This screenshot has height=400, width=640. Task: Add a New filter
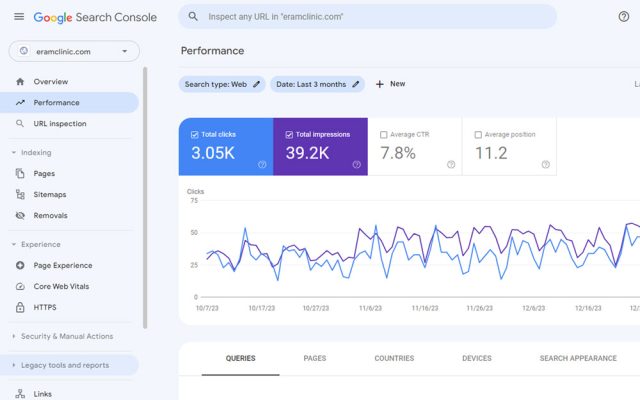[390, 84]
